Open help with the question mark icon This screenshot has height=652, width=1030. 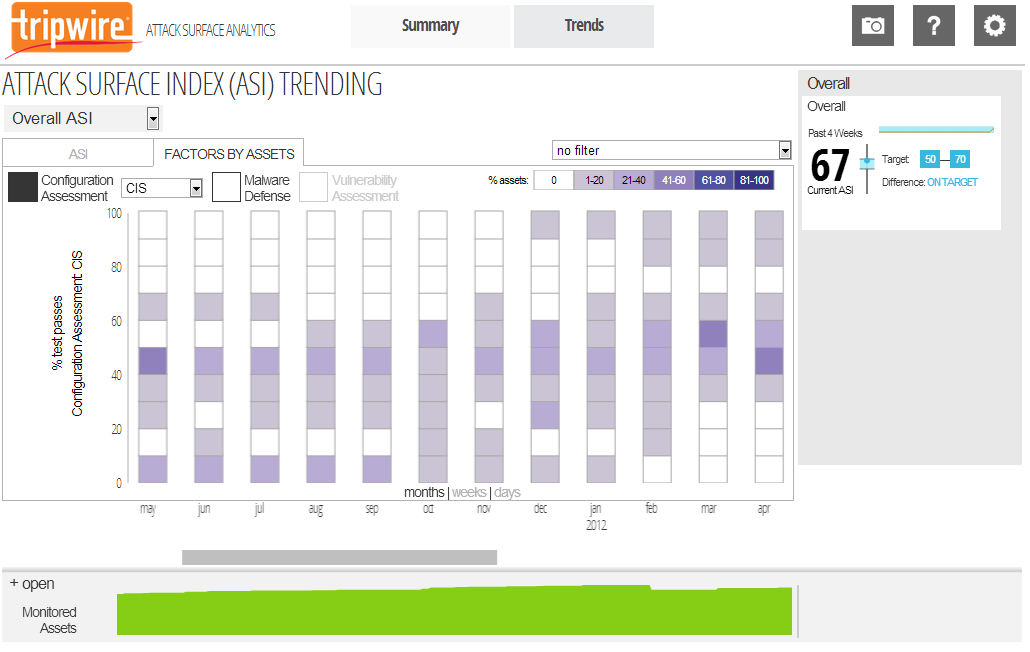933,26
